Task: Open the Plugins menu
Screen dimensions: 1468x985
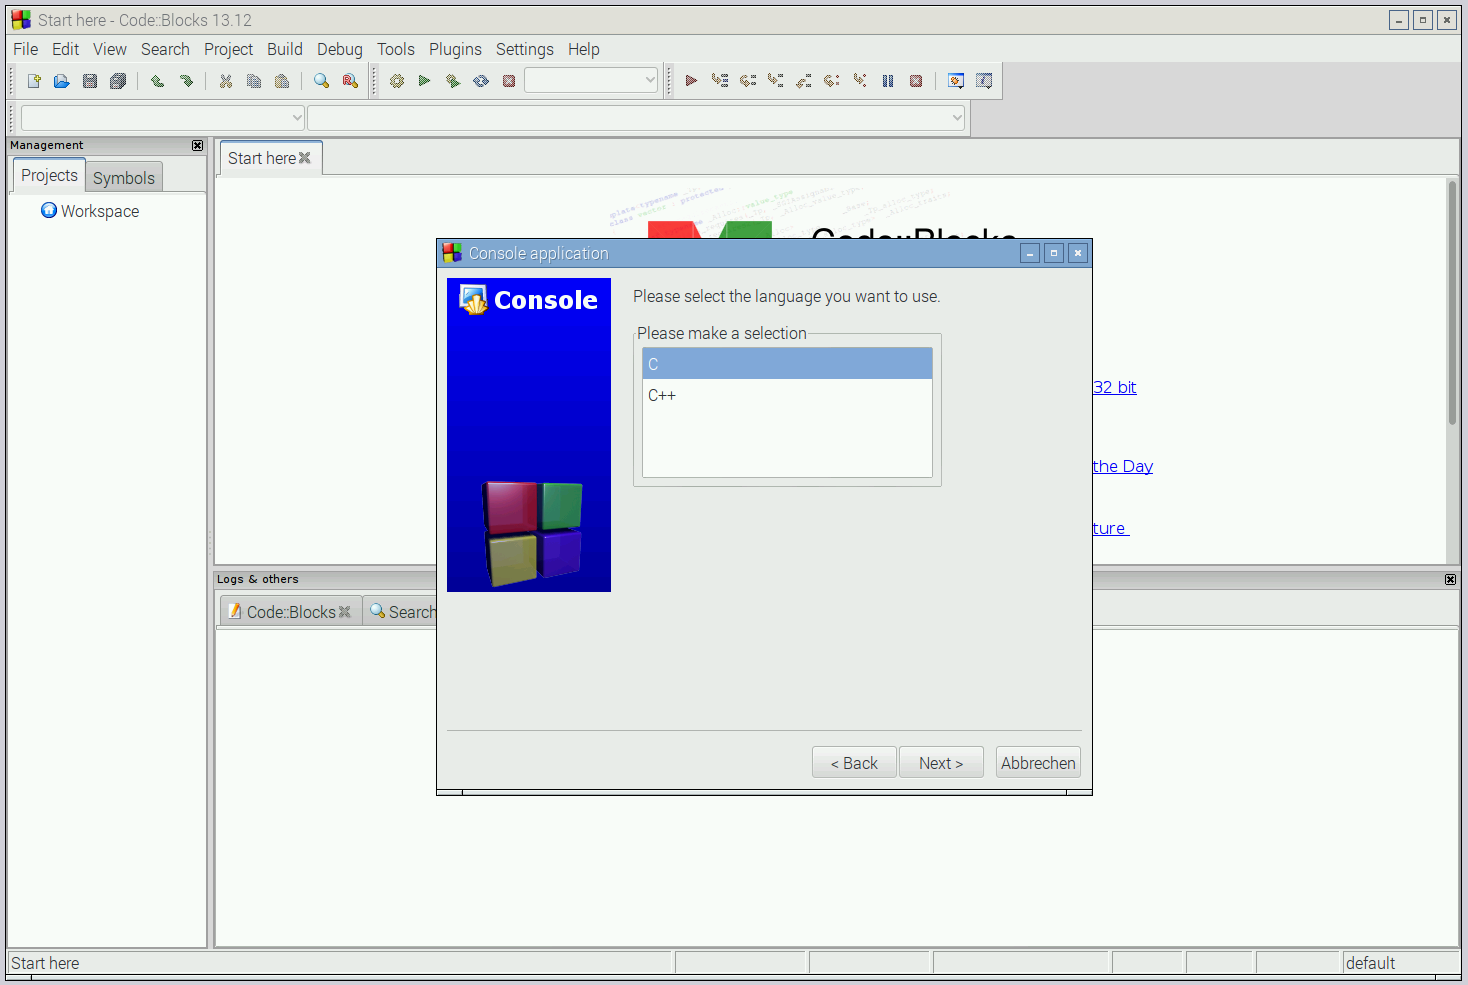Action: 455,49
